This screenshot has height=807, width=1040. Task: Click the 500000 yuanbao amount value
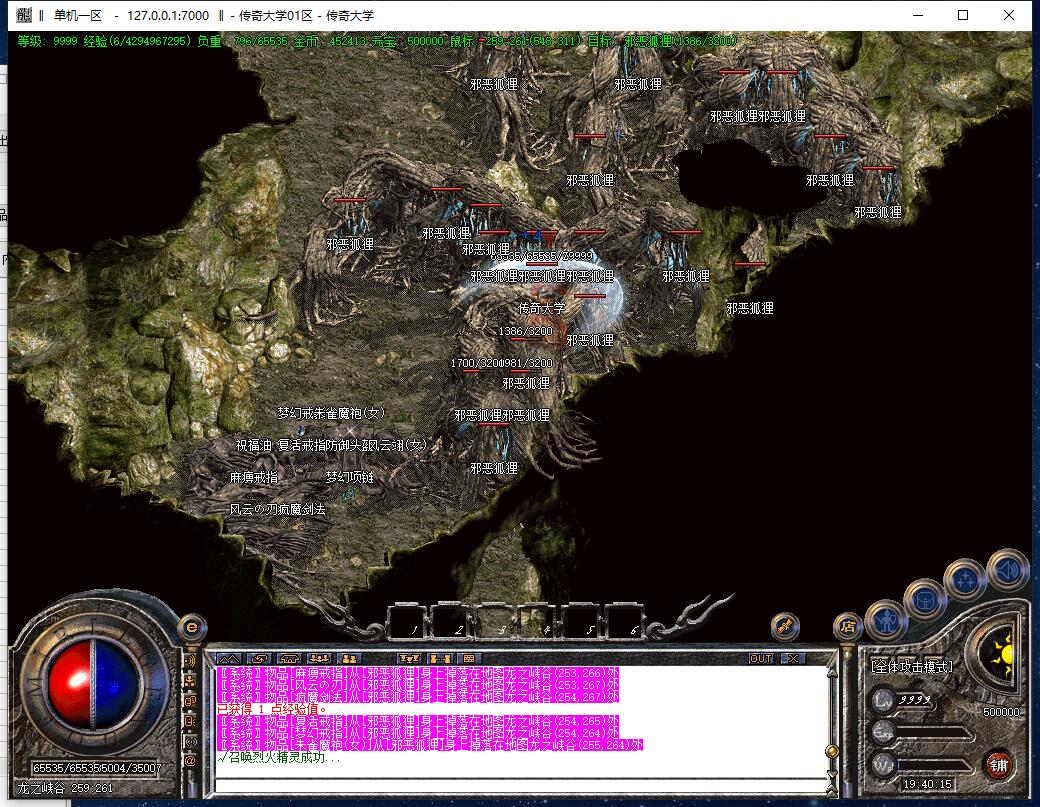1001,712
